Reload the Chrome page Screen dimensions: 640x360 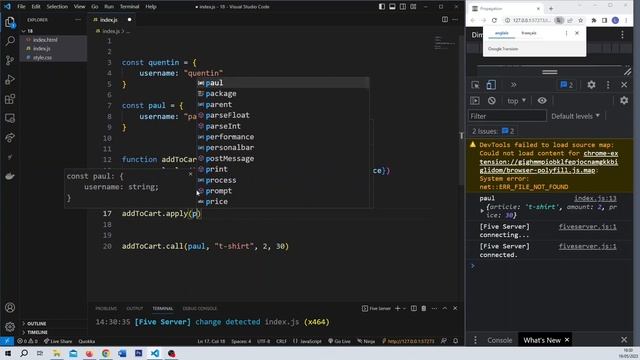pos(494,20)
